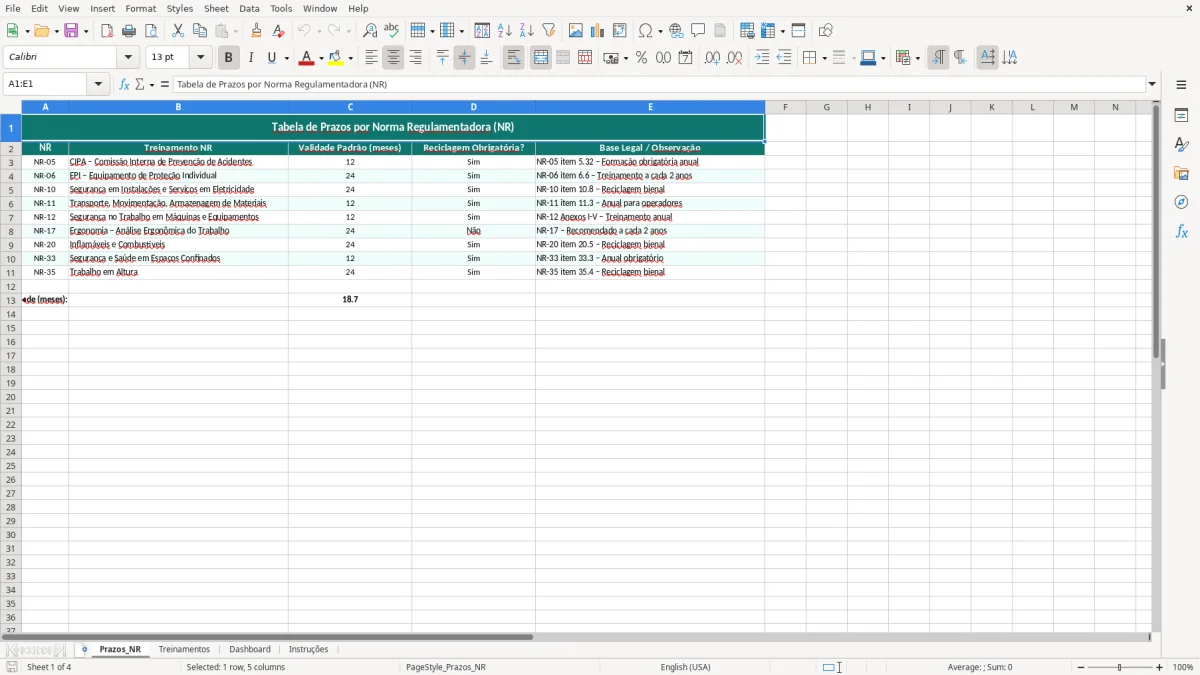
Task: Click in the formula input line
Action: click(x=659, y=84)
